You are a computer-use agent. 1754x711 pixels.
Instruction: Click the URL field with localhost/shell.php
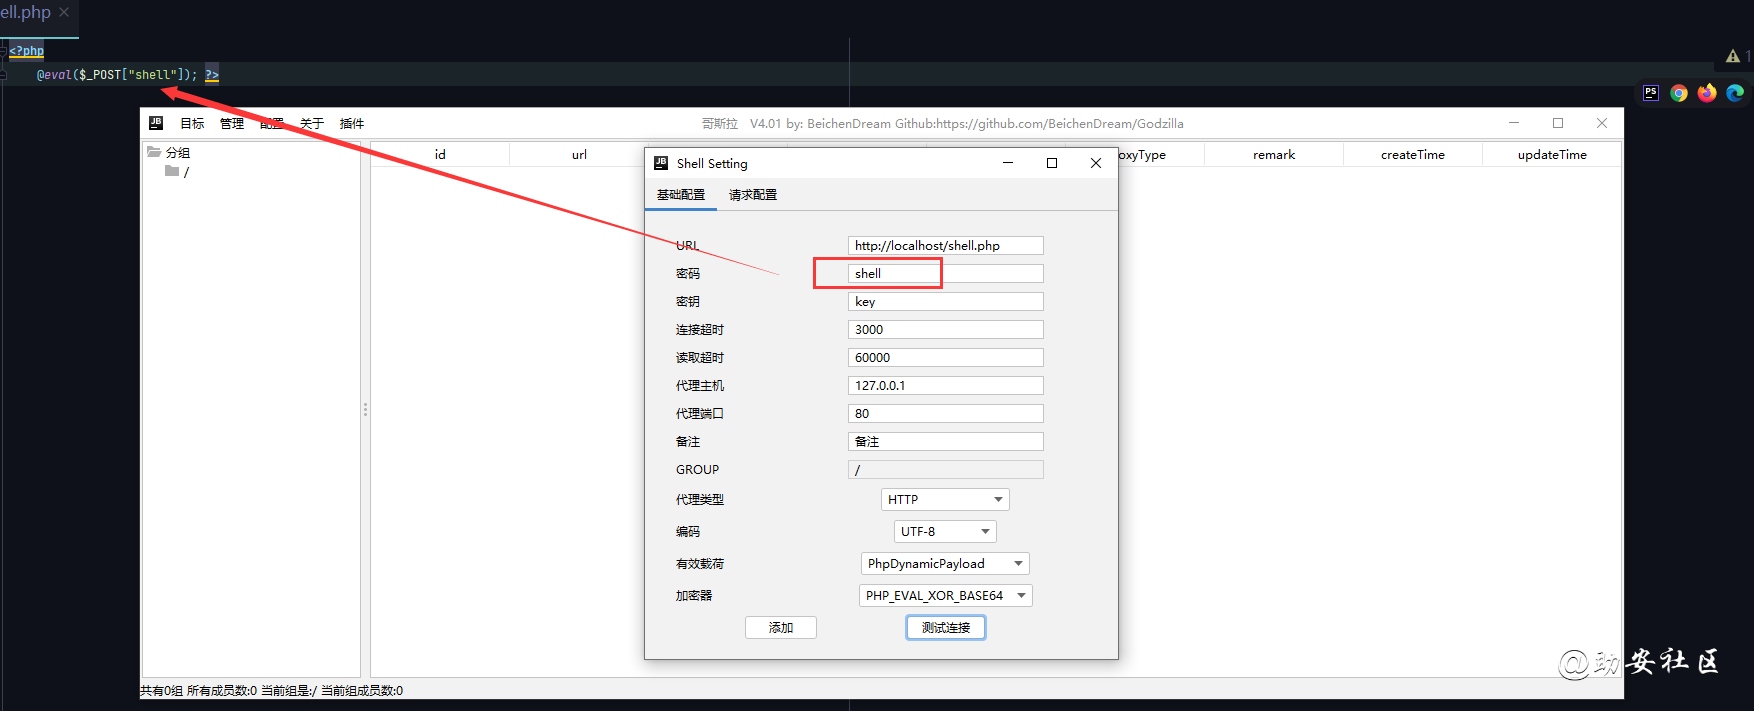pyautogui.click(x=945, y=245)
